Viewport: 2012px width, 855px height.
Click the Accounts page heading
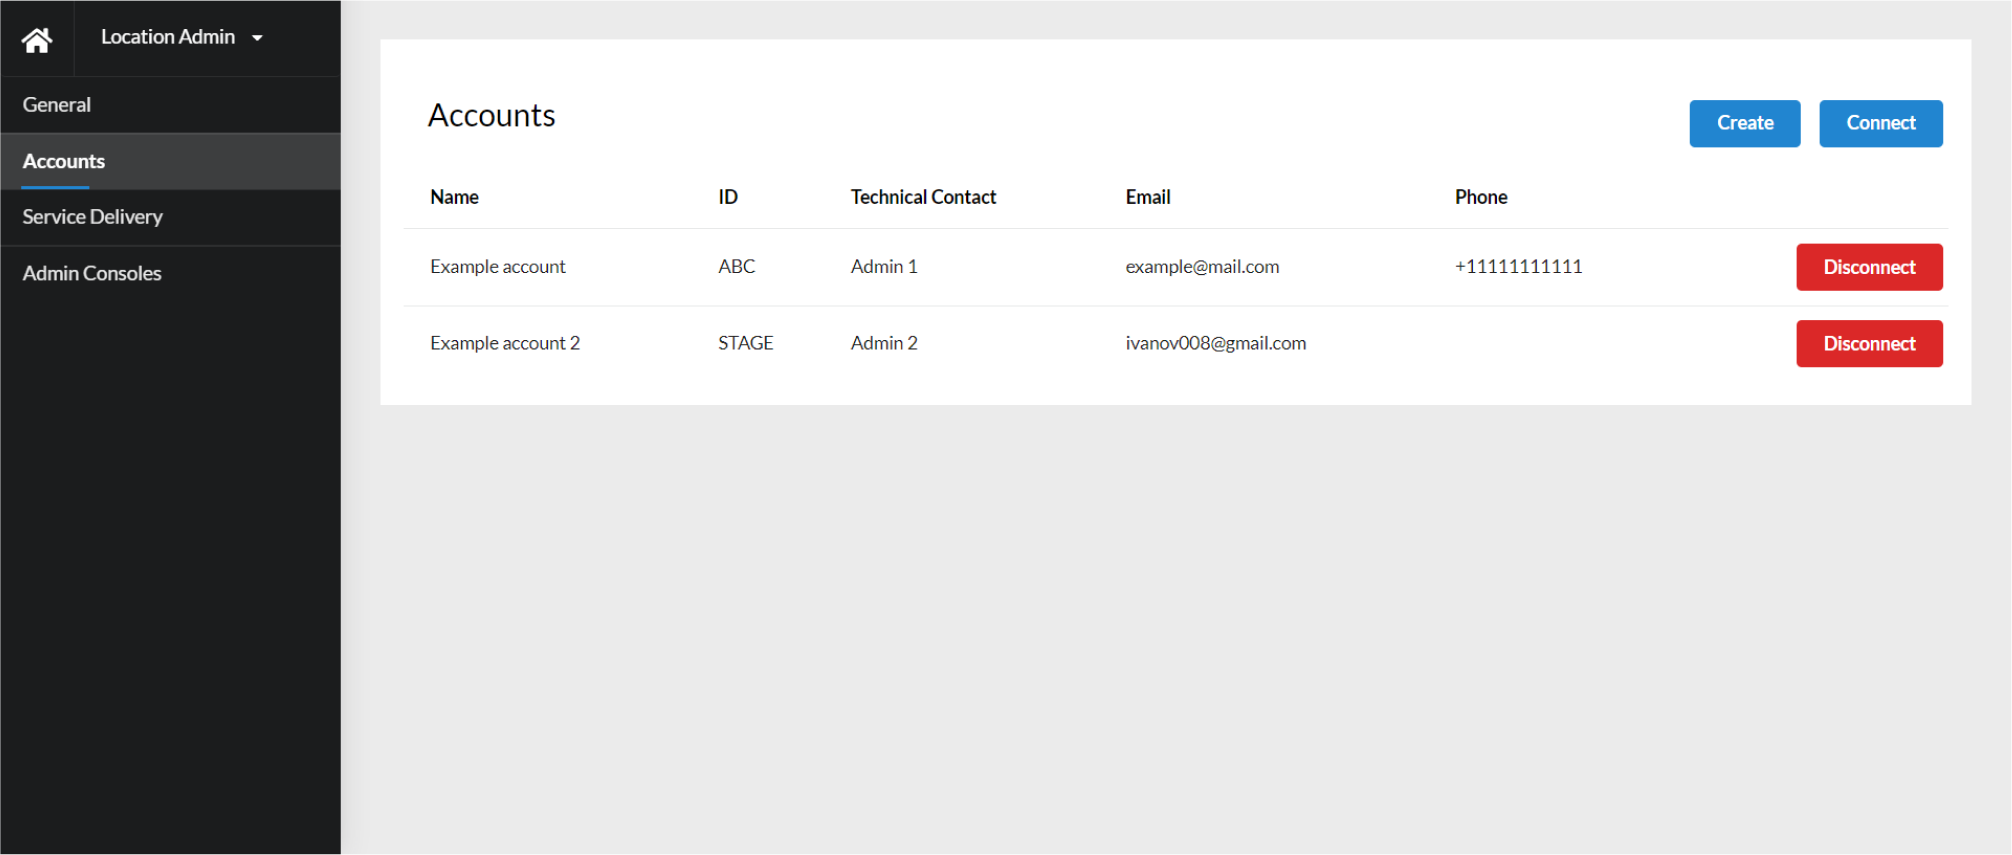point(491,116)
